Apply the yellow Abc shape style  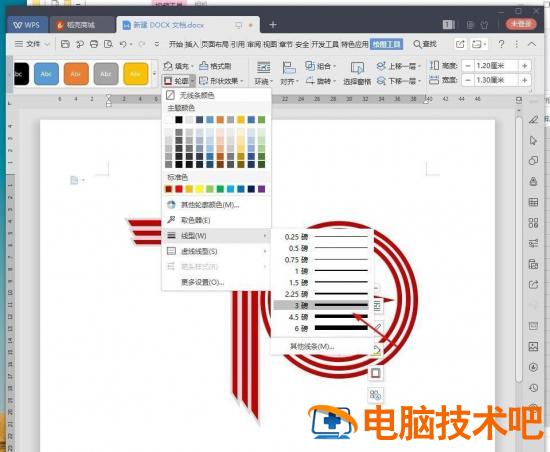[136, 74]
